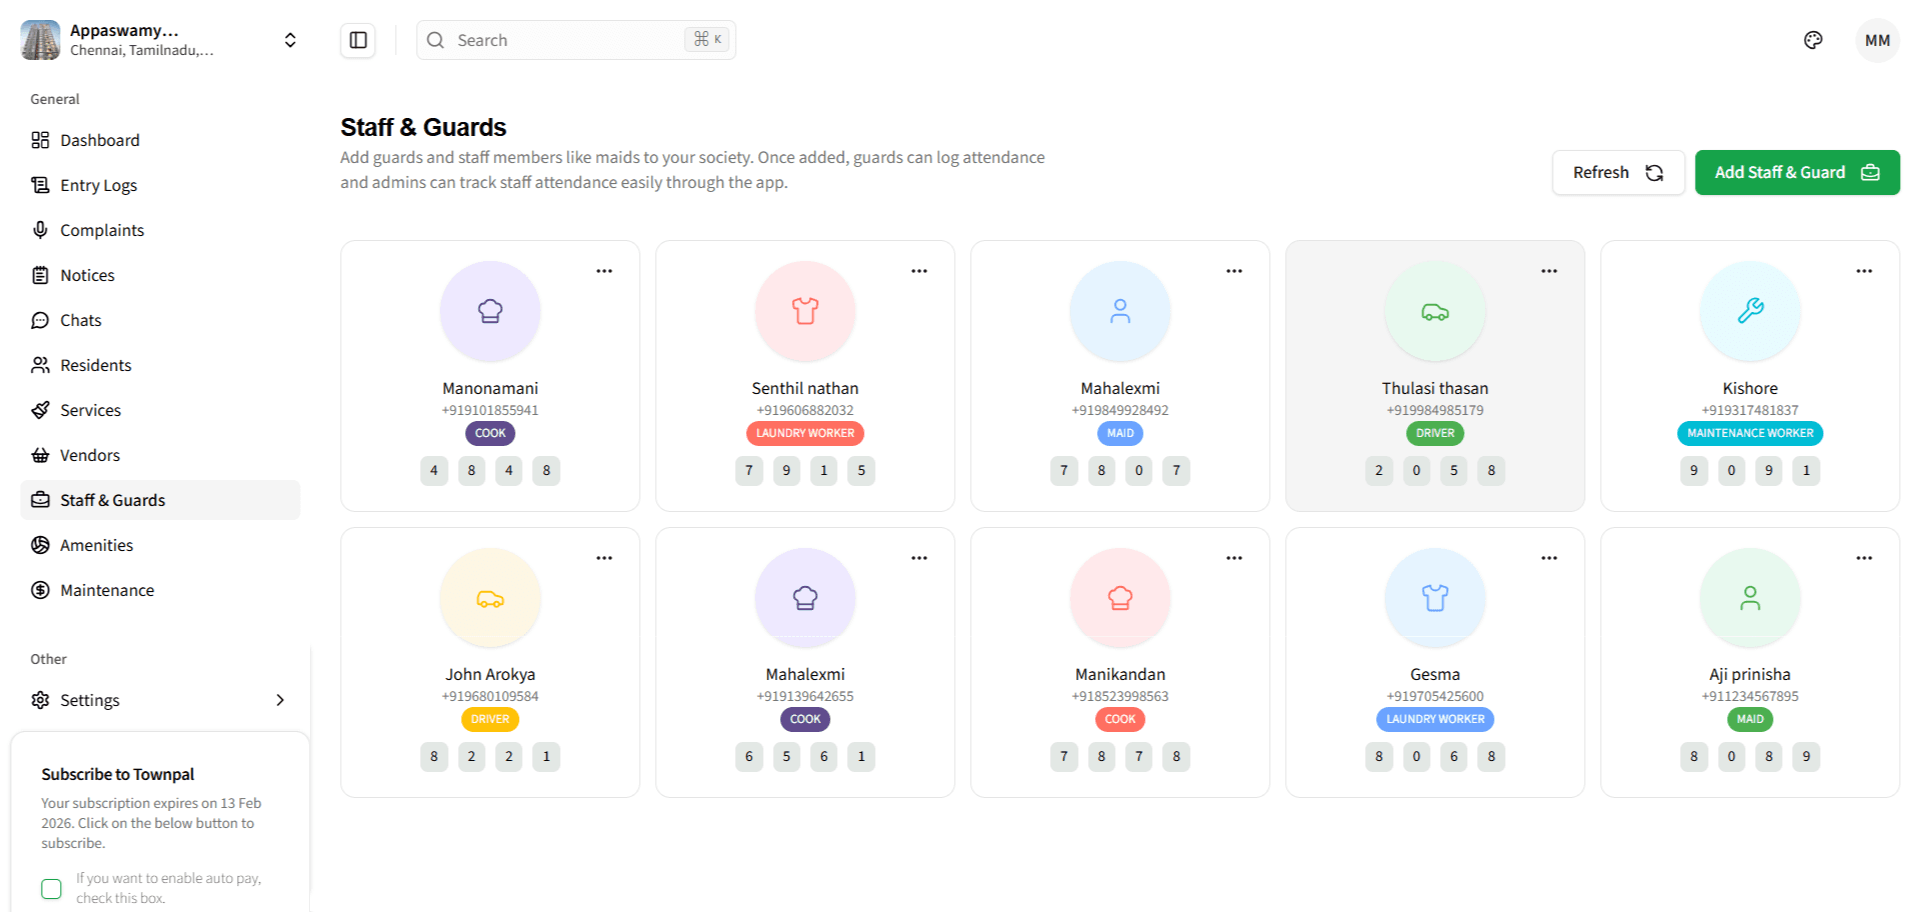Expand the Settings menu chevron
The width and height of the screenshot is (1920, 912).
(280, 700)
